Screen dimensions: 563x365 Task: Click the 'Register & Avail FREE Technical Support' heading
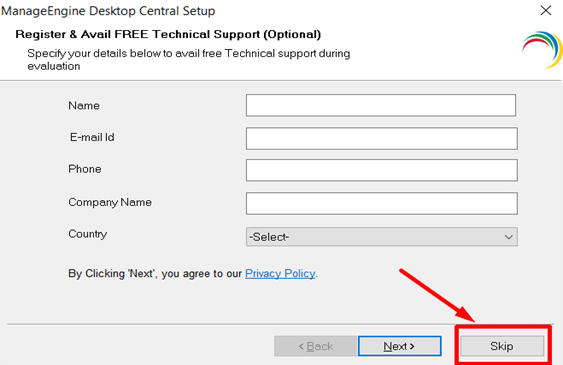(x=168, y=34)
